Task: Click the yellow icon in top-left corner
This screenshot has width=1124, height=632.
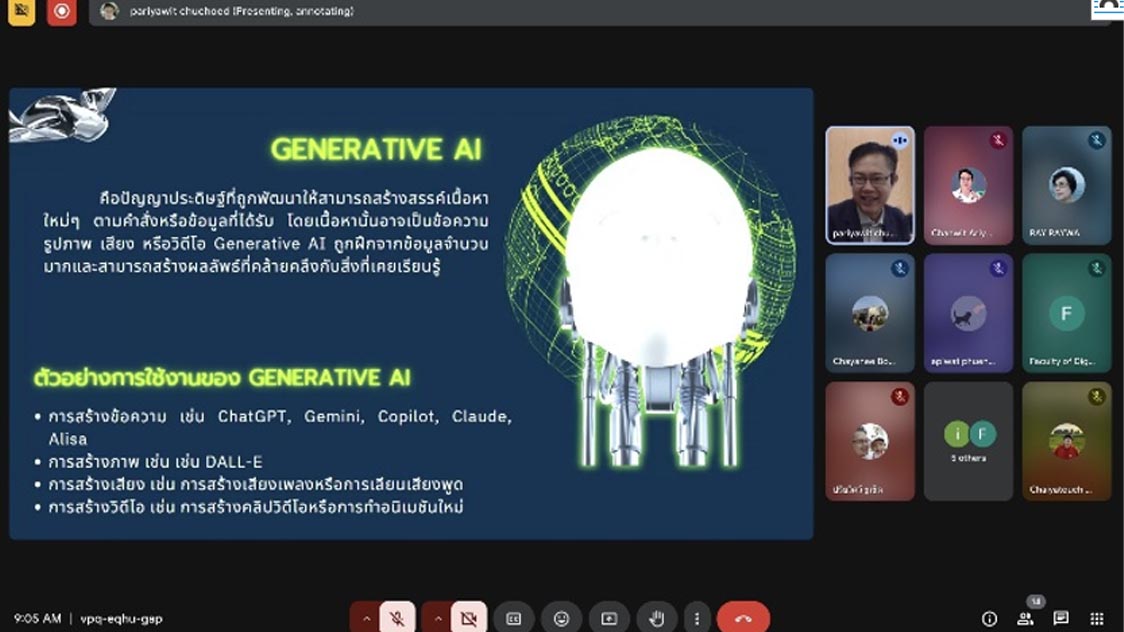Action: [x=21, y=11]
